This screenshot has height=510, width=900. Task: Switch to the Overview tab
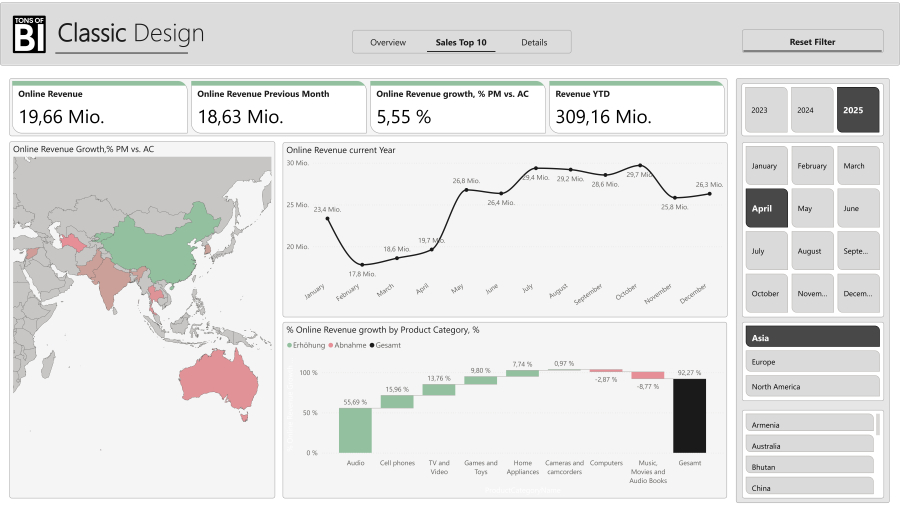(388, 42)
